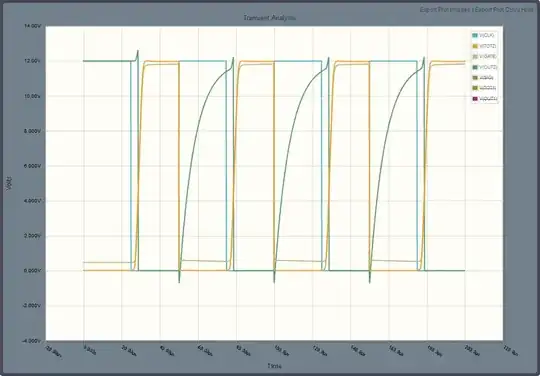
Task: Click the olive fifth legend swatch
Action: [475, 78]
